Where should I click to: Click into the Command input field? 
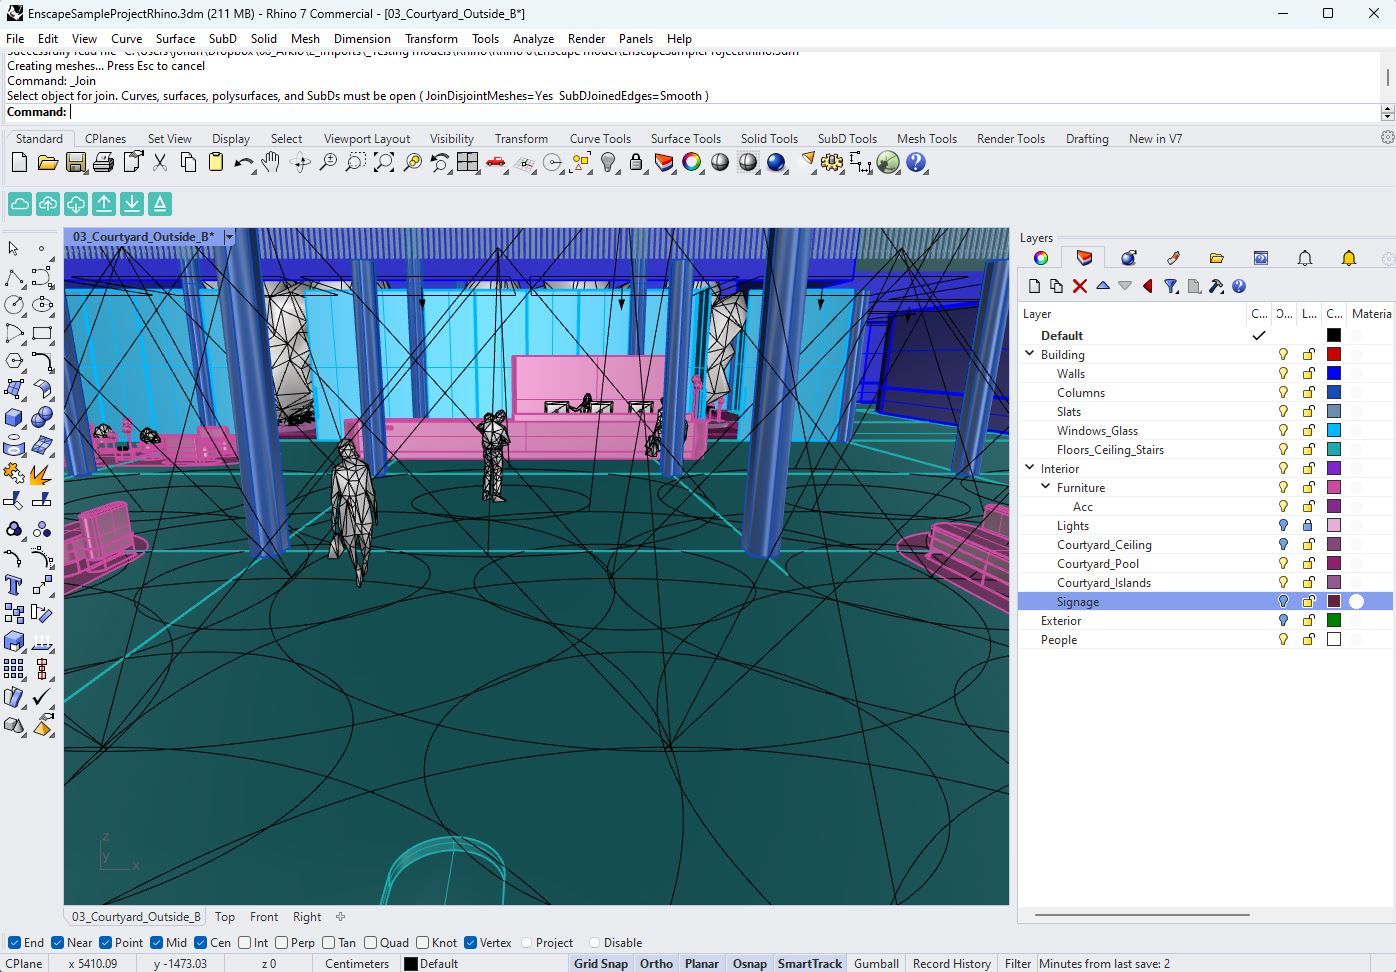point(725,112)
